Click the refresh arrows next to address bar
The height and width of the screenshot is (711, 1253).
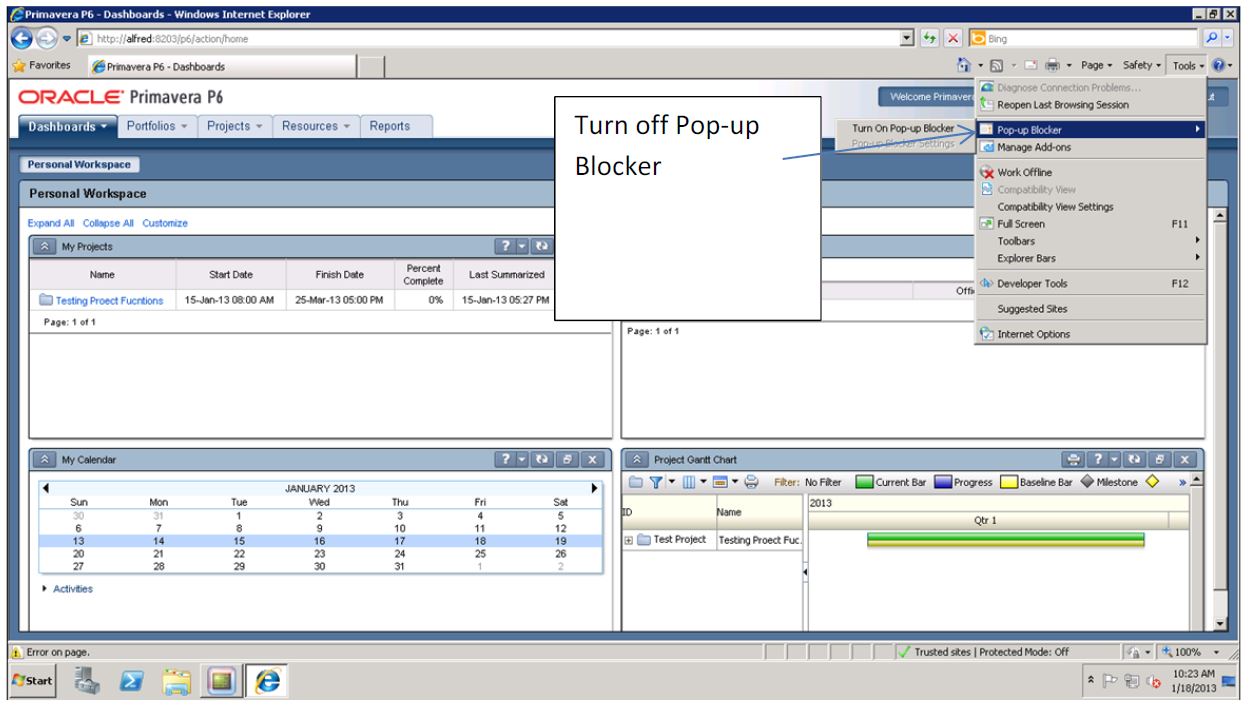click(929, 39)
